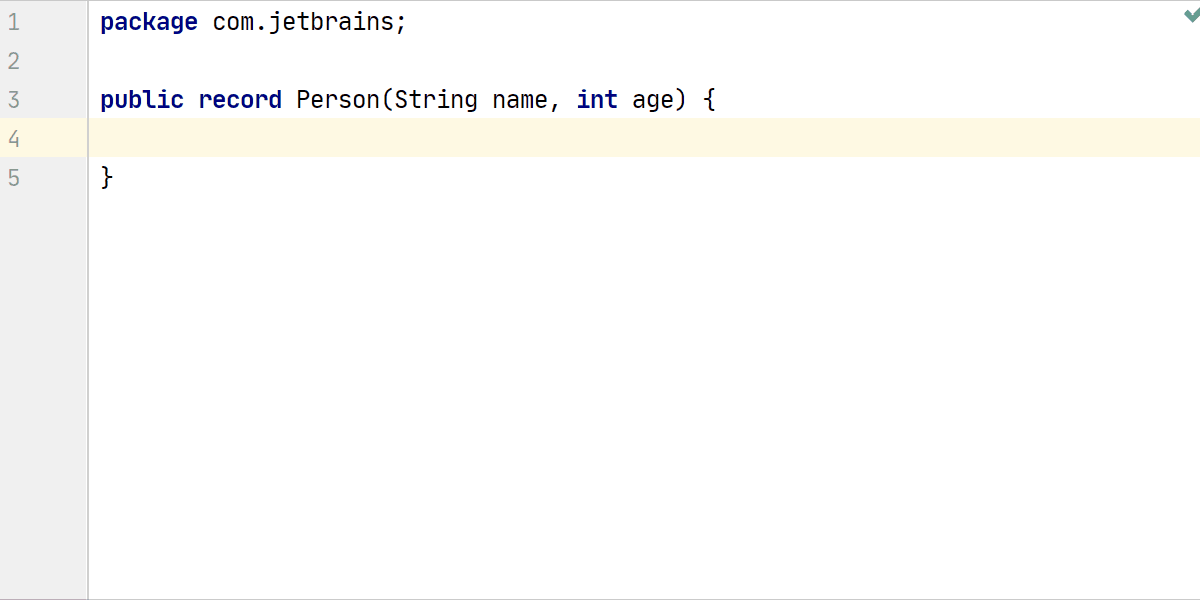Click line number 2 in the gutter
1200x600 pixels.
point(14,60)
